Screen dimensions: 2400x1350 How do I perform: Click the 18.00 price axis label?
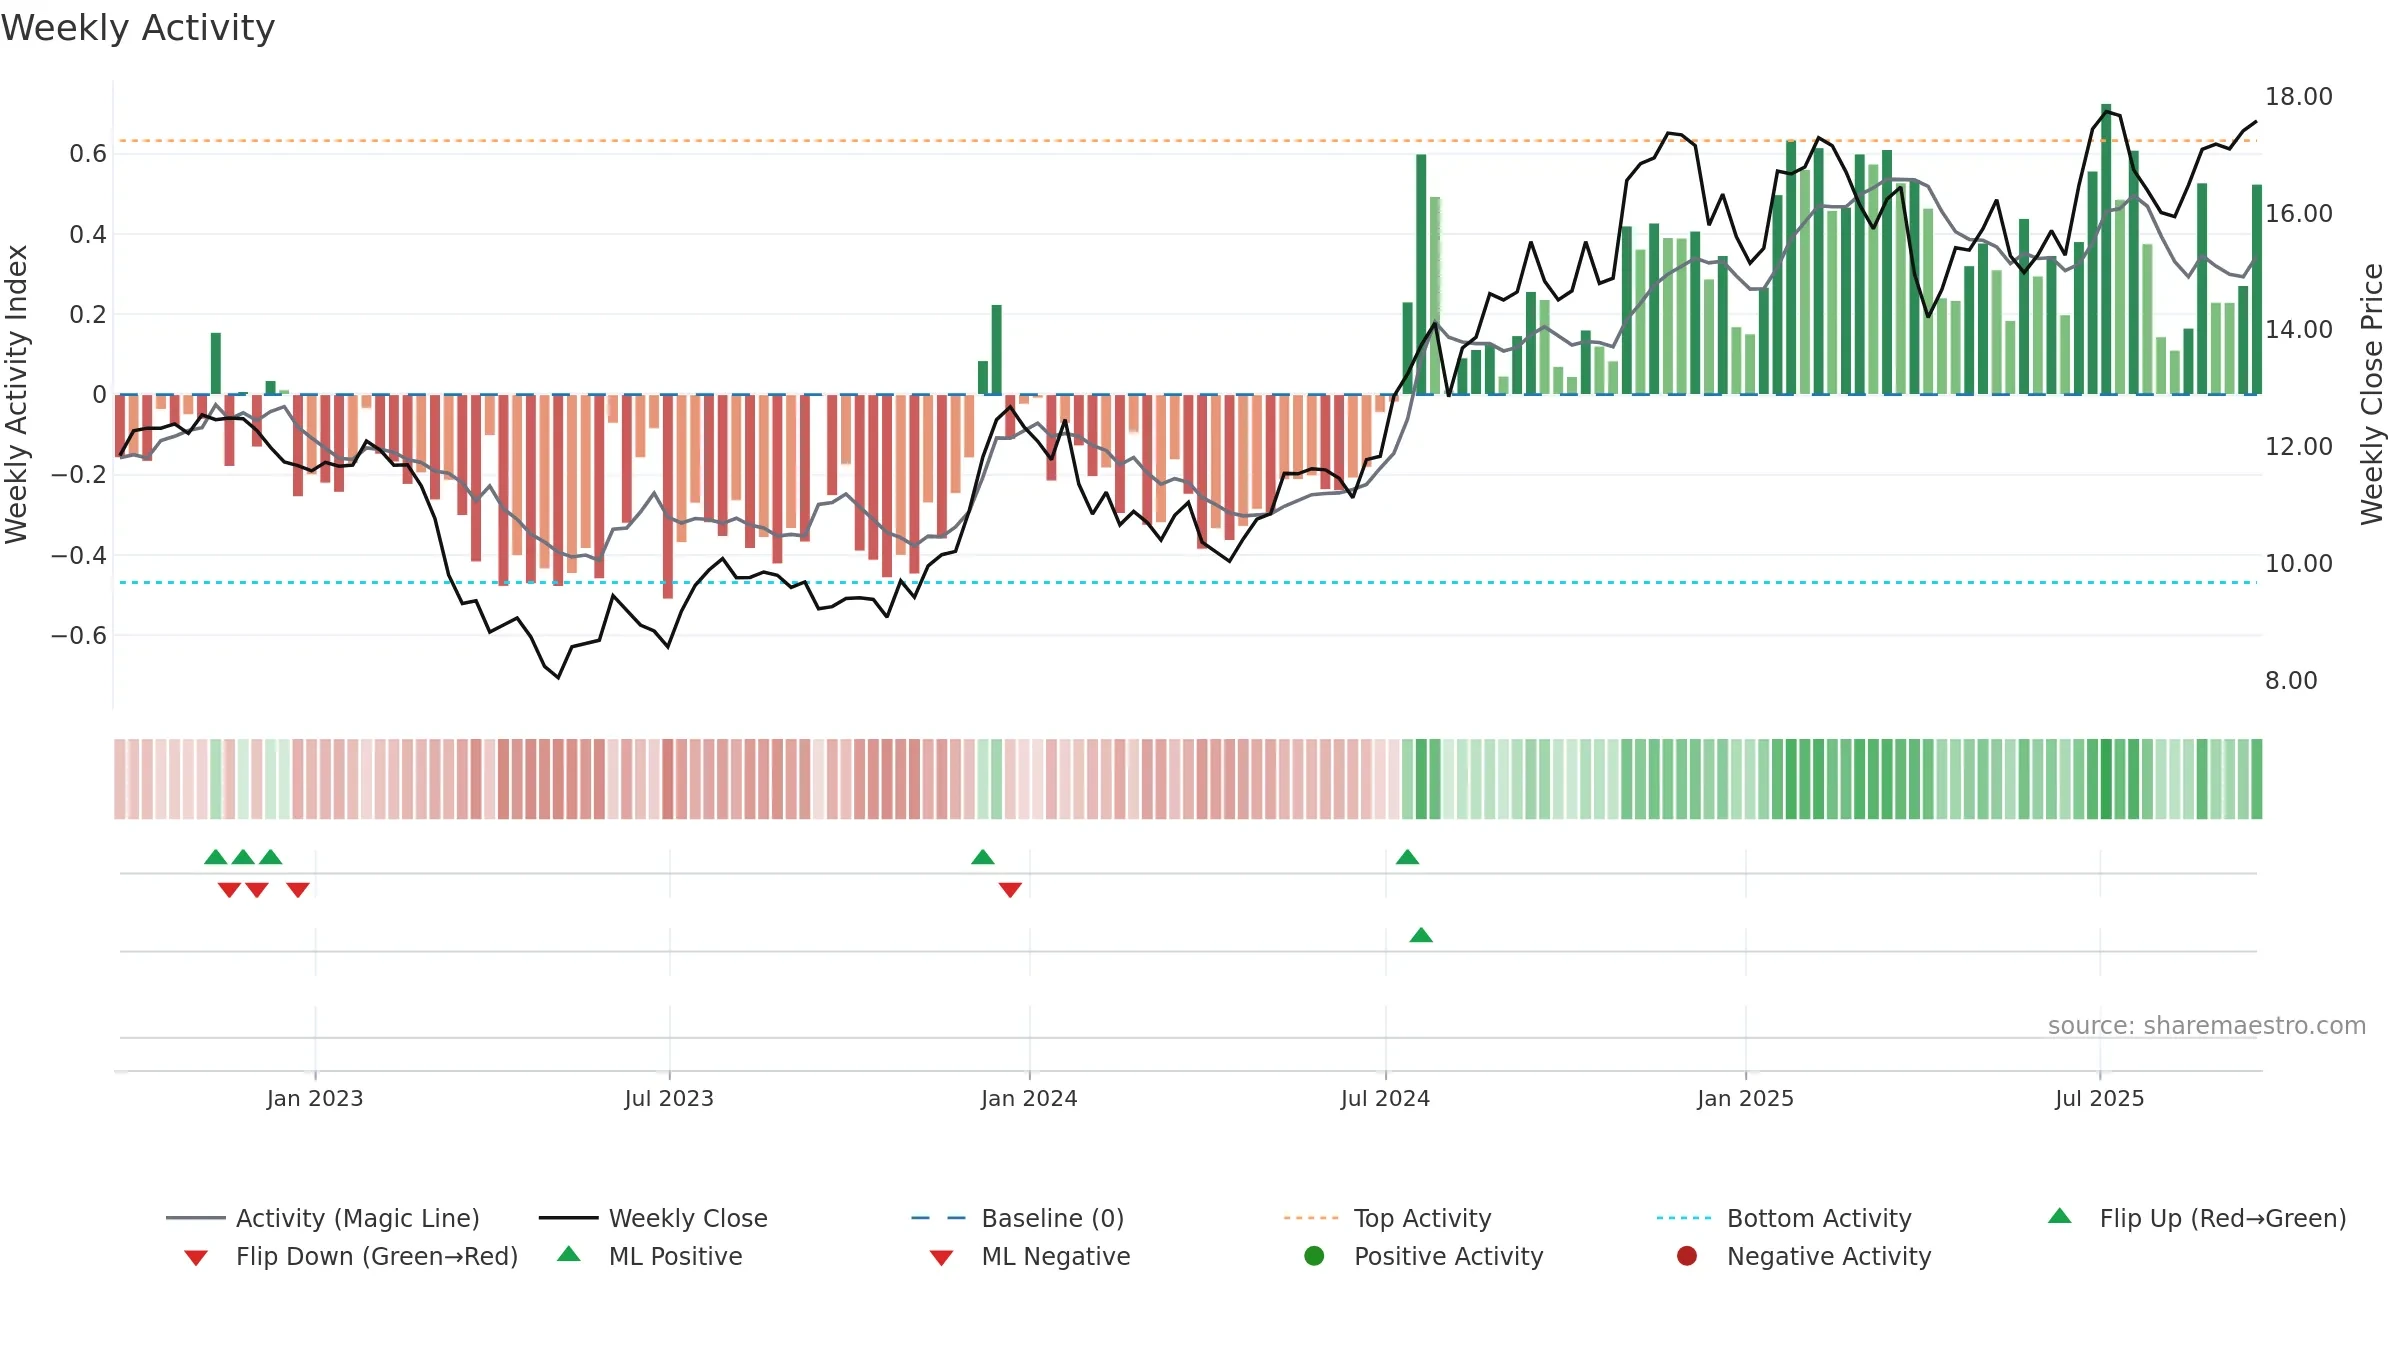coord(2298,97)
